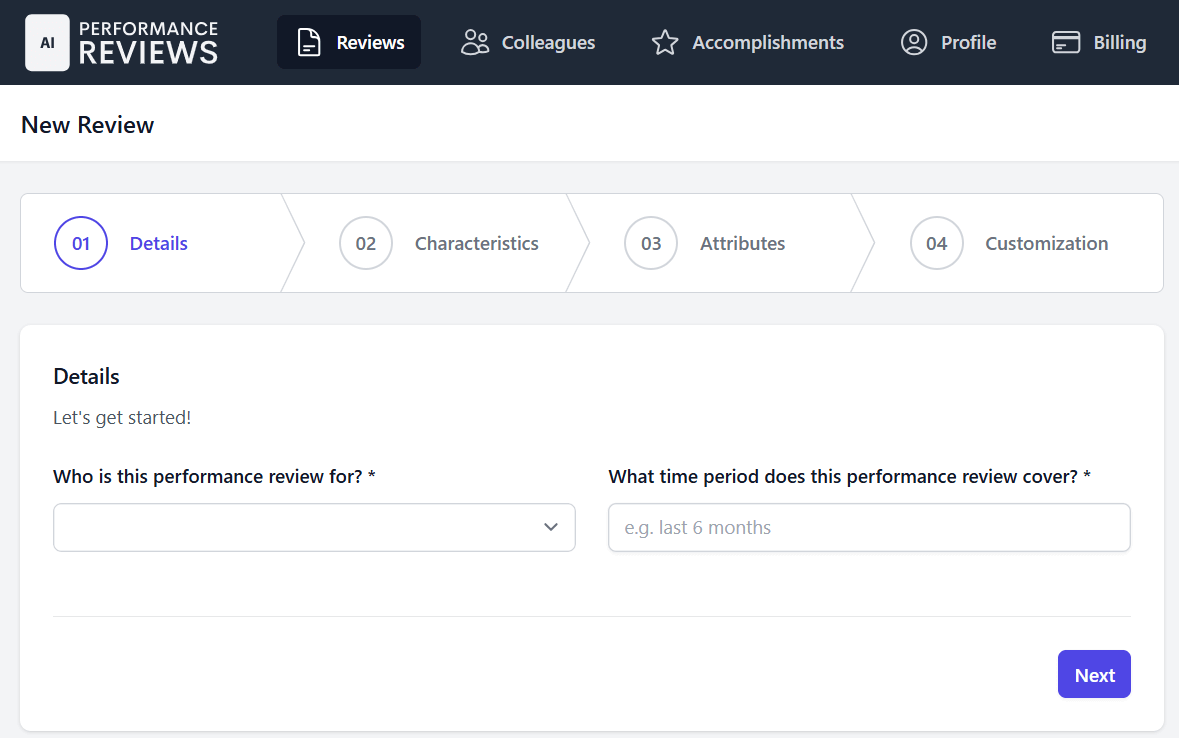Click the Colleagues people icon
The width and height of the screenshot is (1179, 738).
click(474, 42)
